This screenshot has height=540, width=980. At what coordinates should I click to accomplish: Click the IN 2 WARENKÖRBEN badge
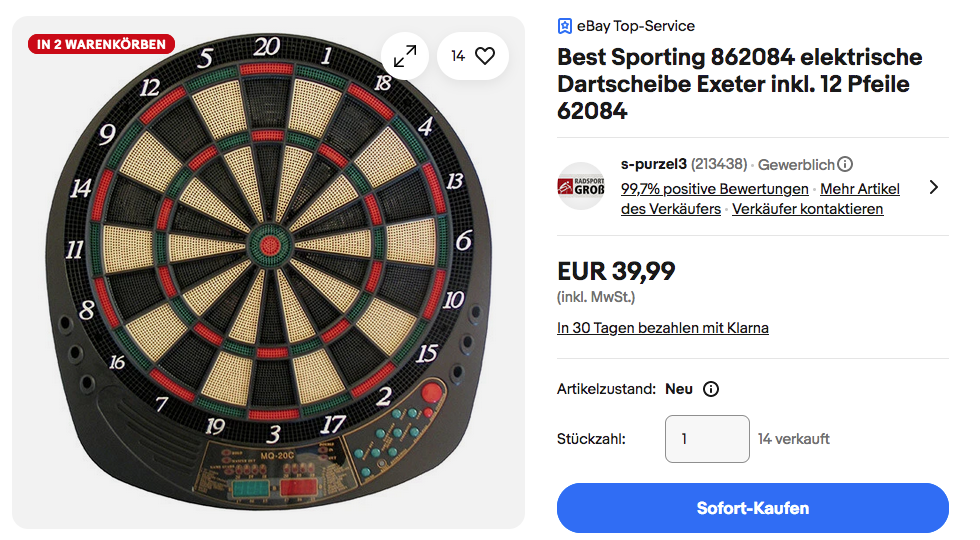coord(102,44)
